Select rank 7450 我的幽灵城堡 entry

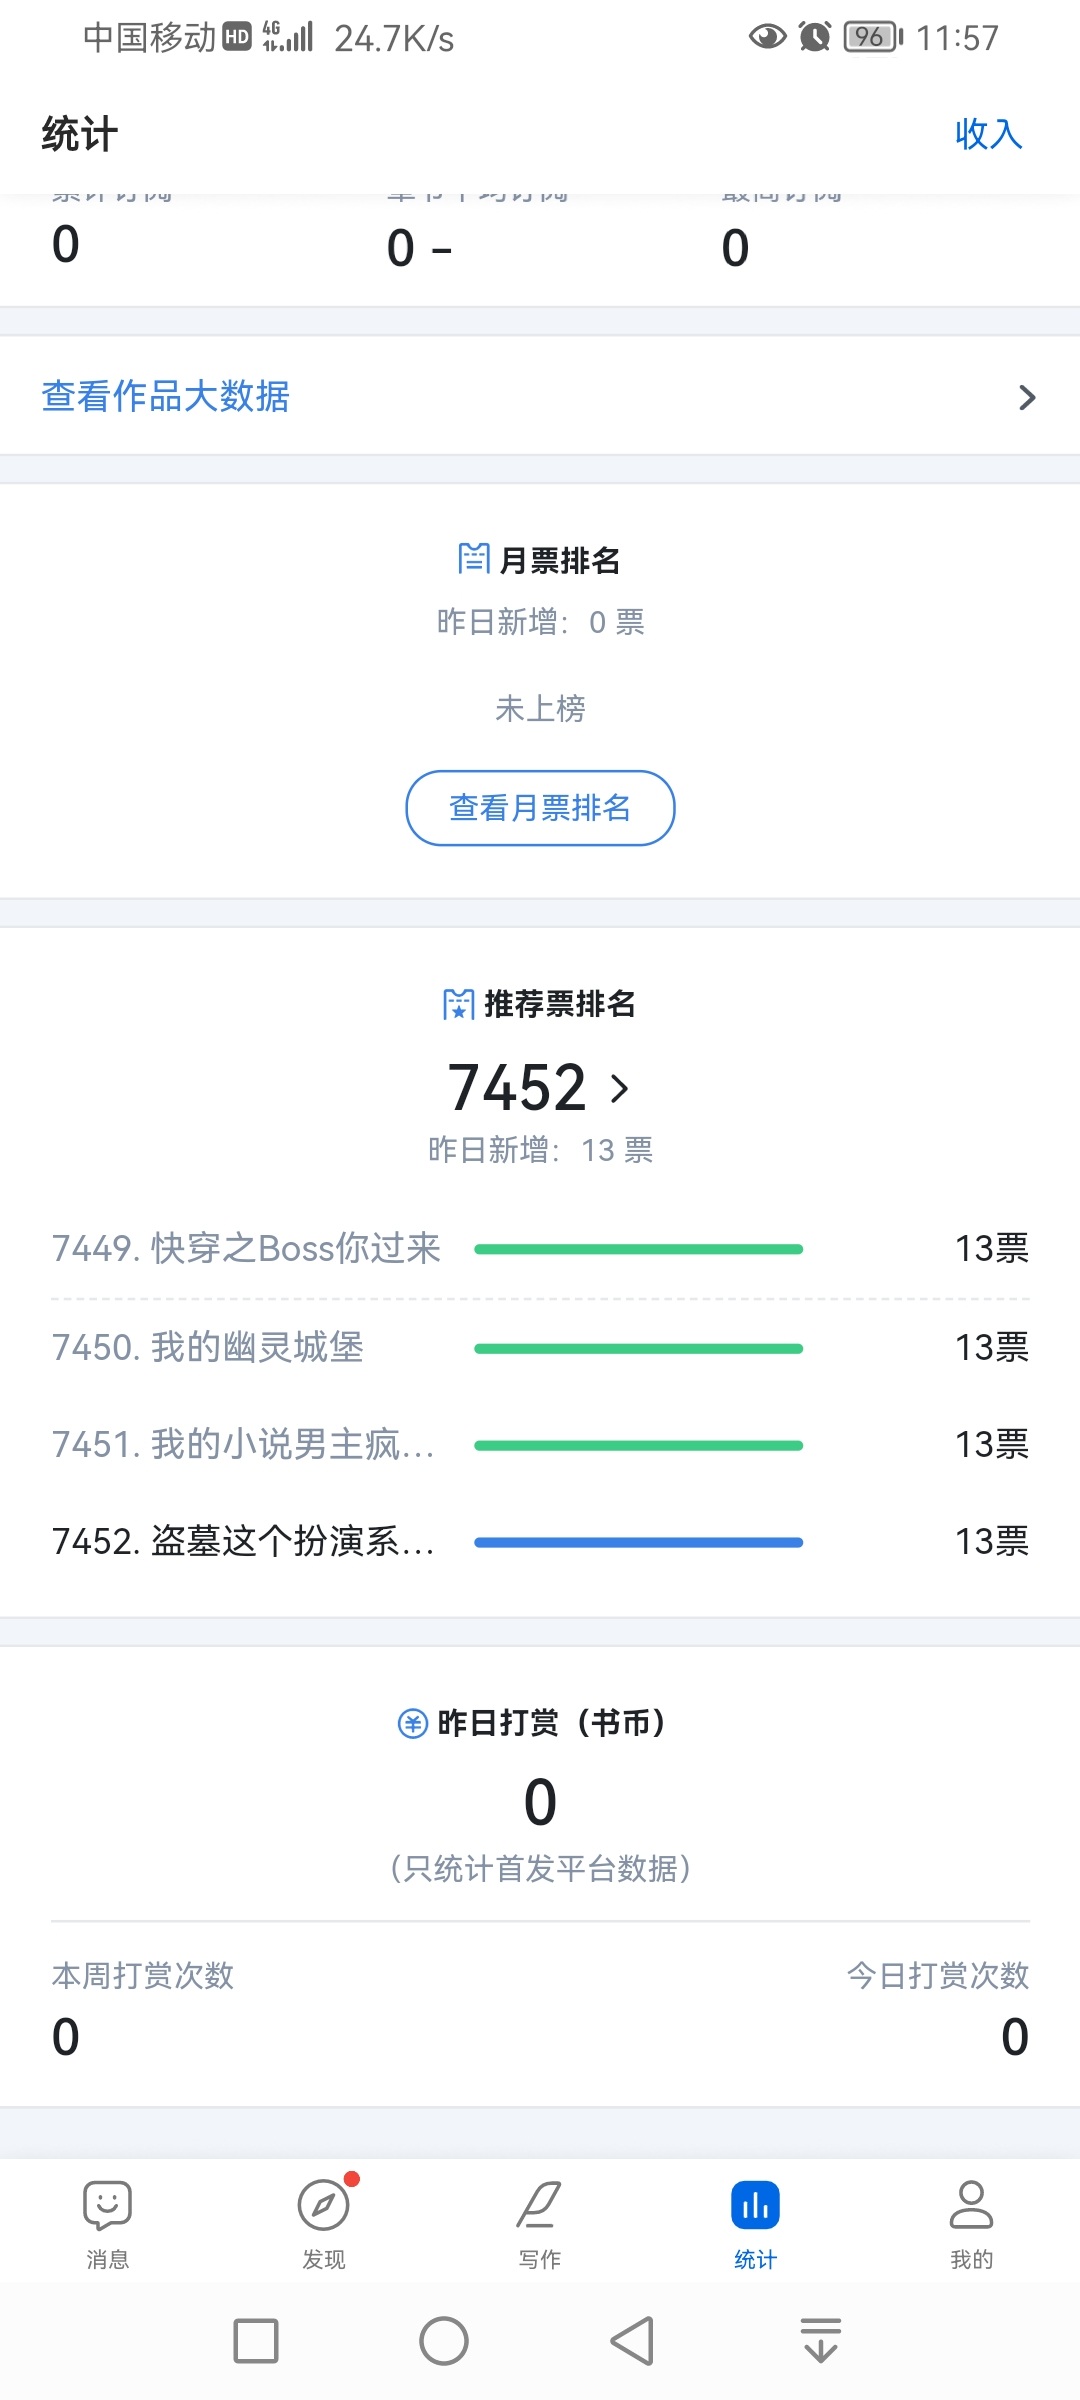pos(208,1347)
